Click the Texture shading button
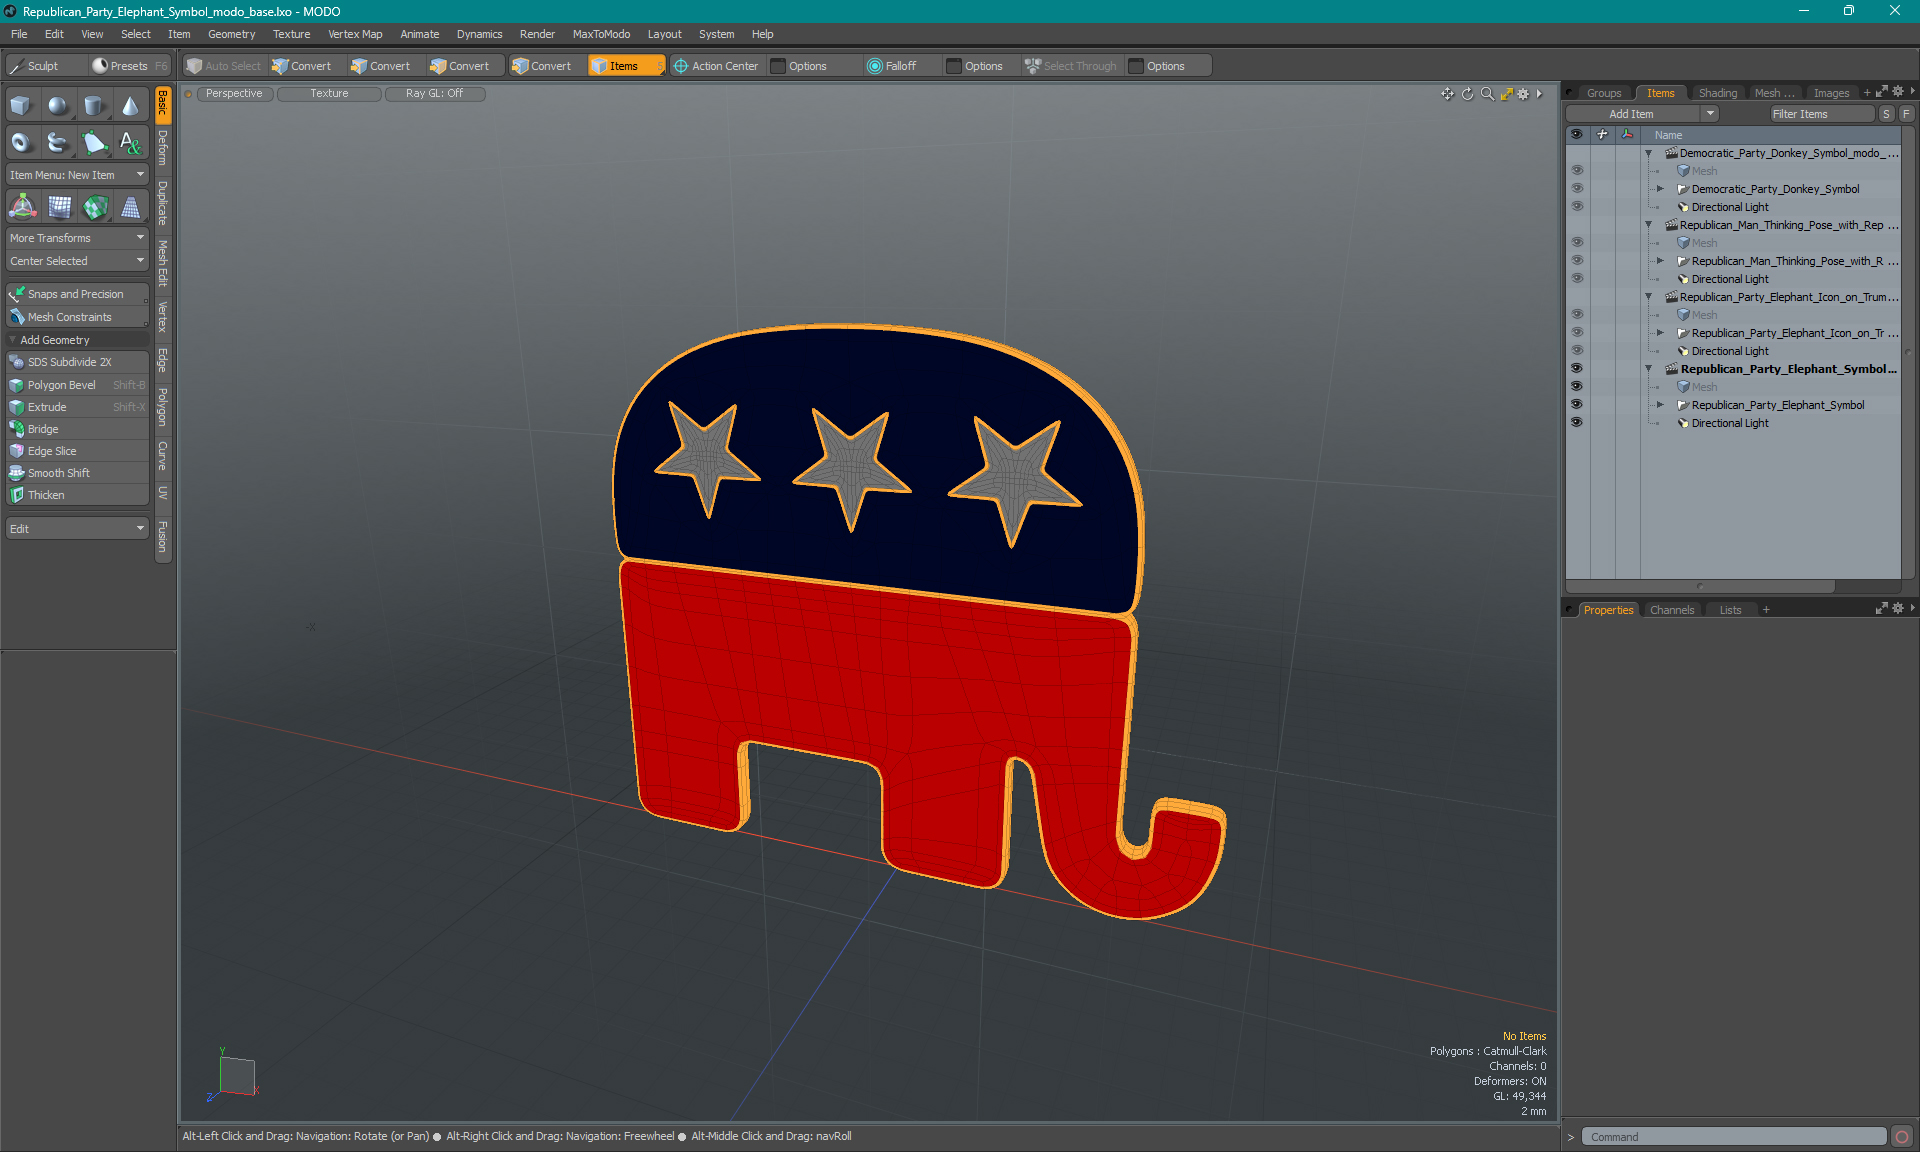1920x1152 pixels. click(x=329, y=94)
